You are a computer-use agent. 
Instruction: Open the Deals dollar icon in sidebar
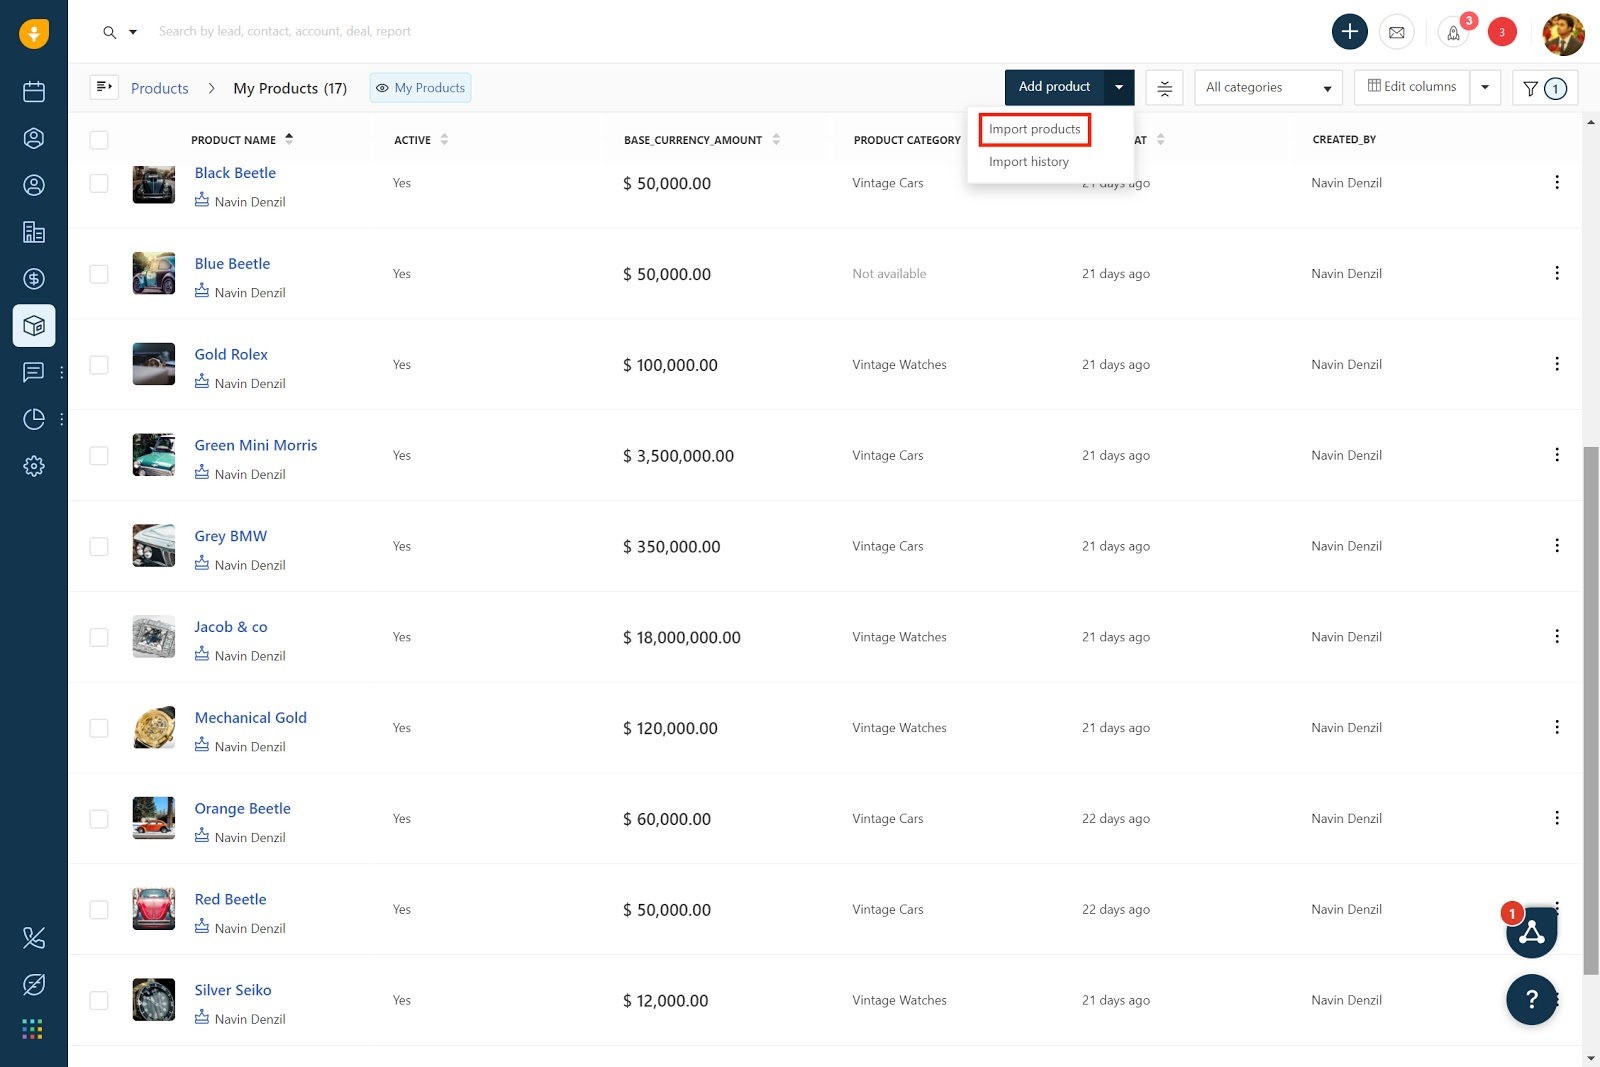point(34,279)
